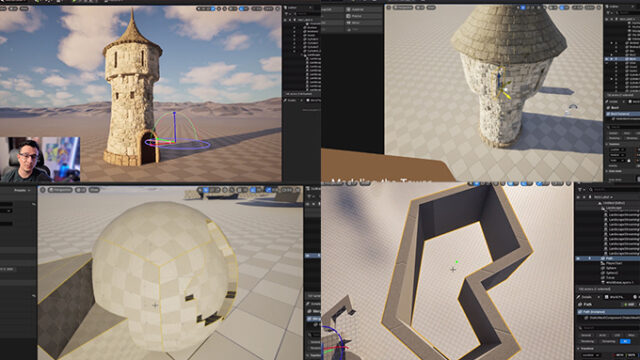Open viewport options menu above the cone-roof tower

389,7
